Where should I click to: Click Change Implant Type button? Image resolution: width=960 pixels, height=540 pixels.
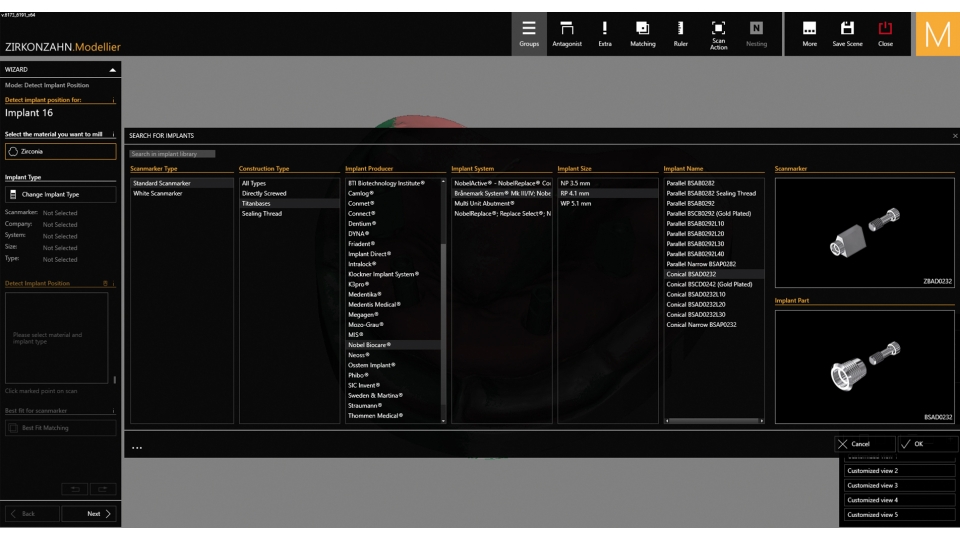click(61, 194)
